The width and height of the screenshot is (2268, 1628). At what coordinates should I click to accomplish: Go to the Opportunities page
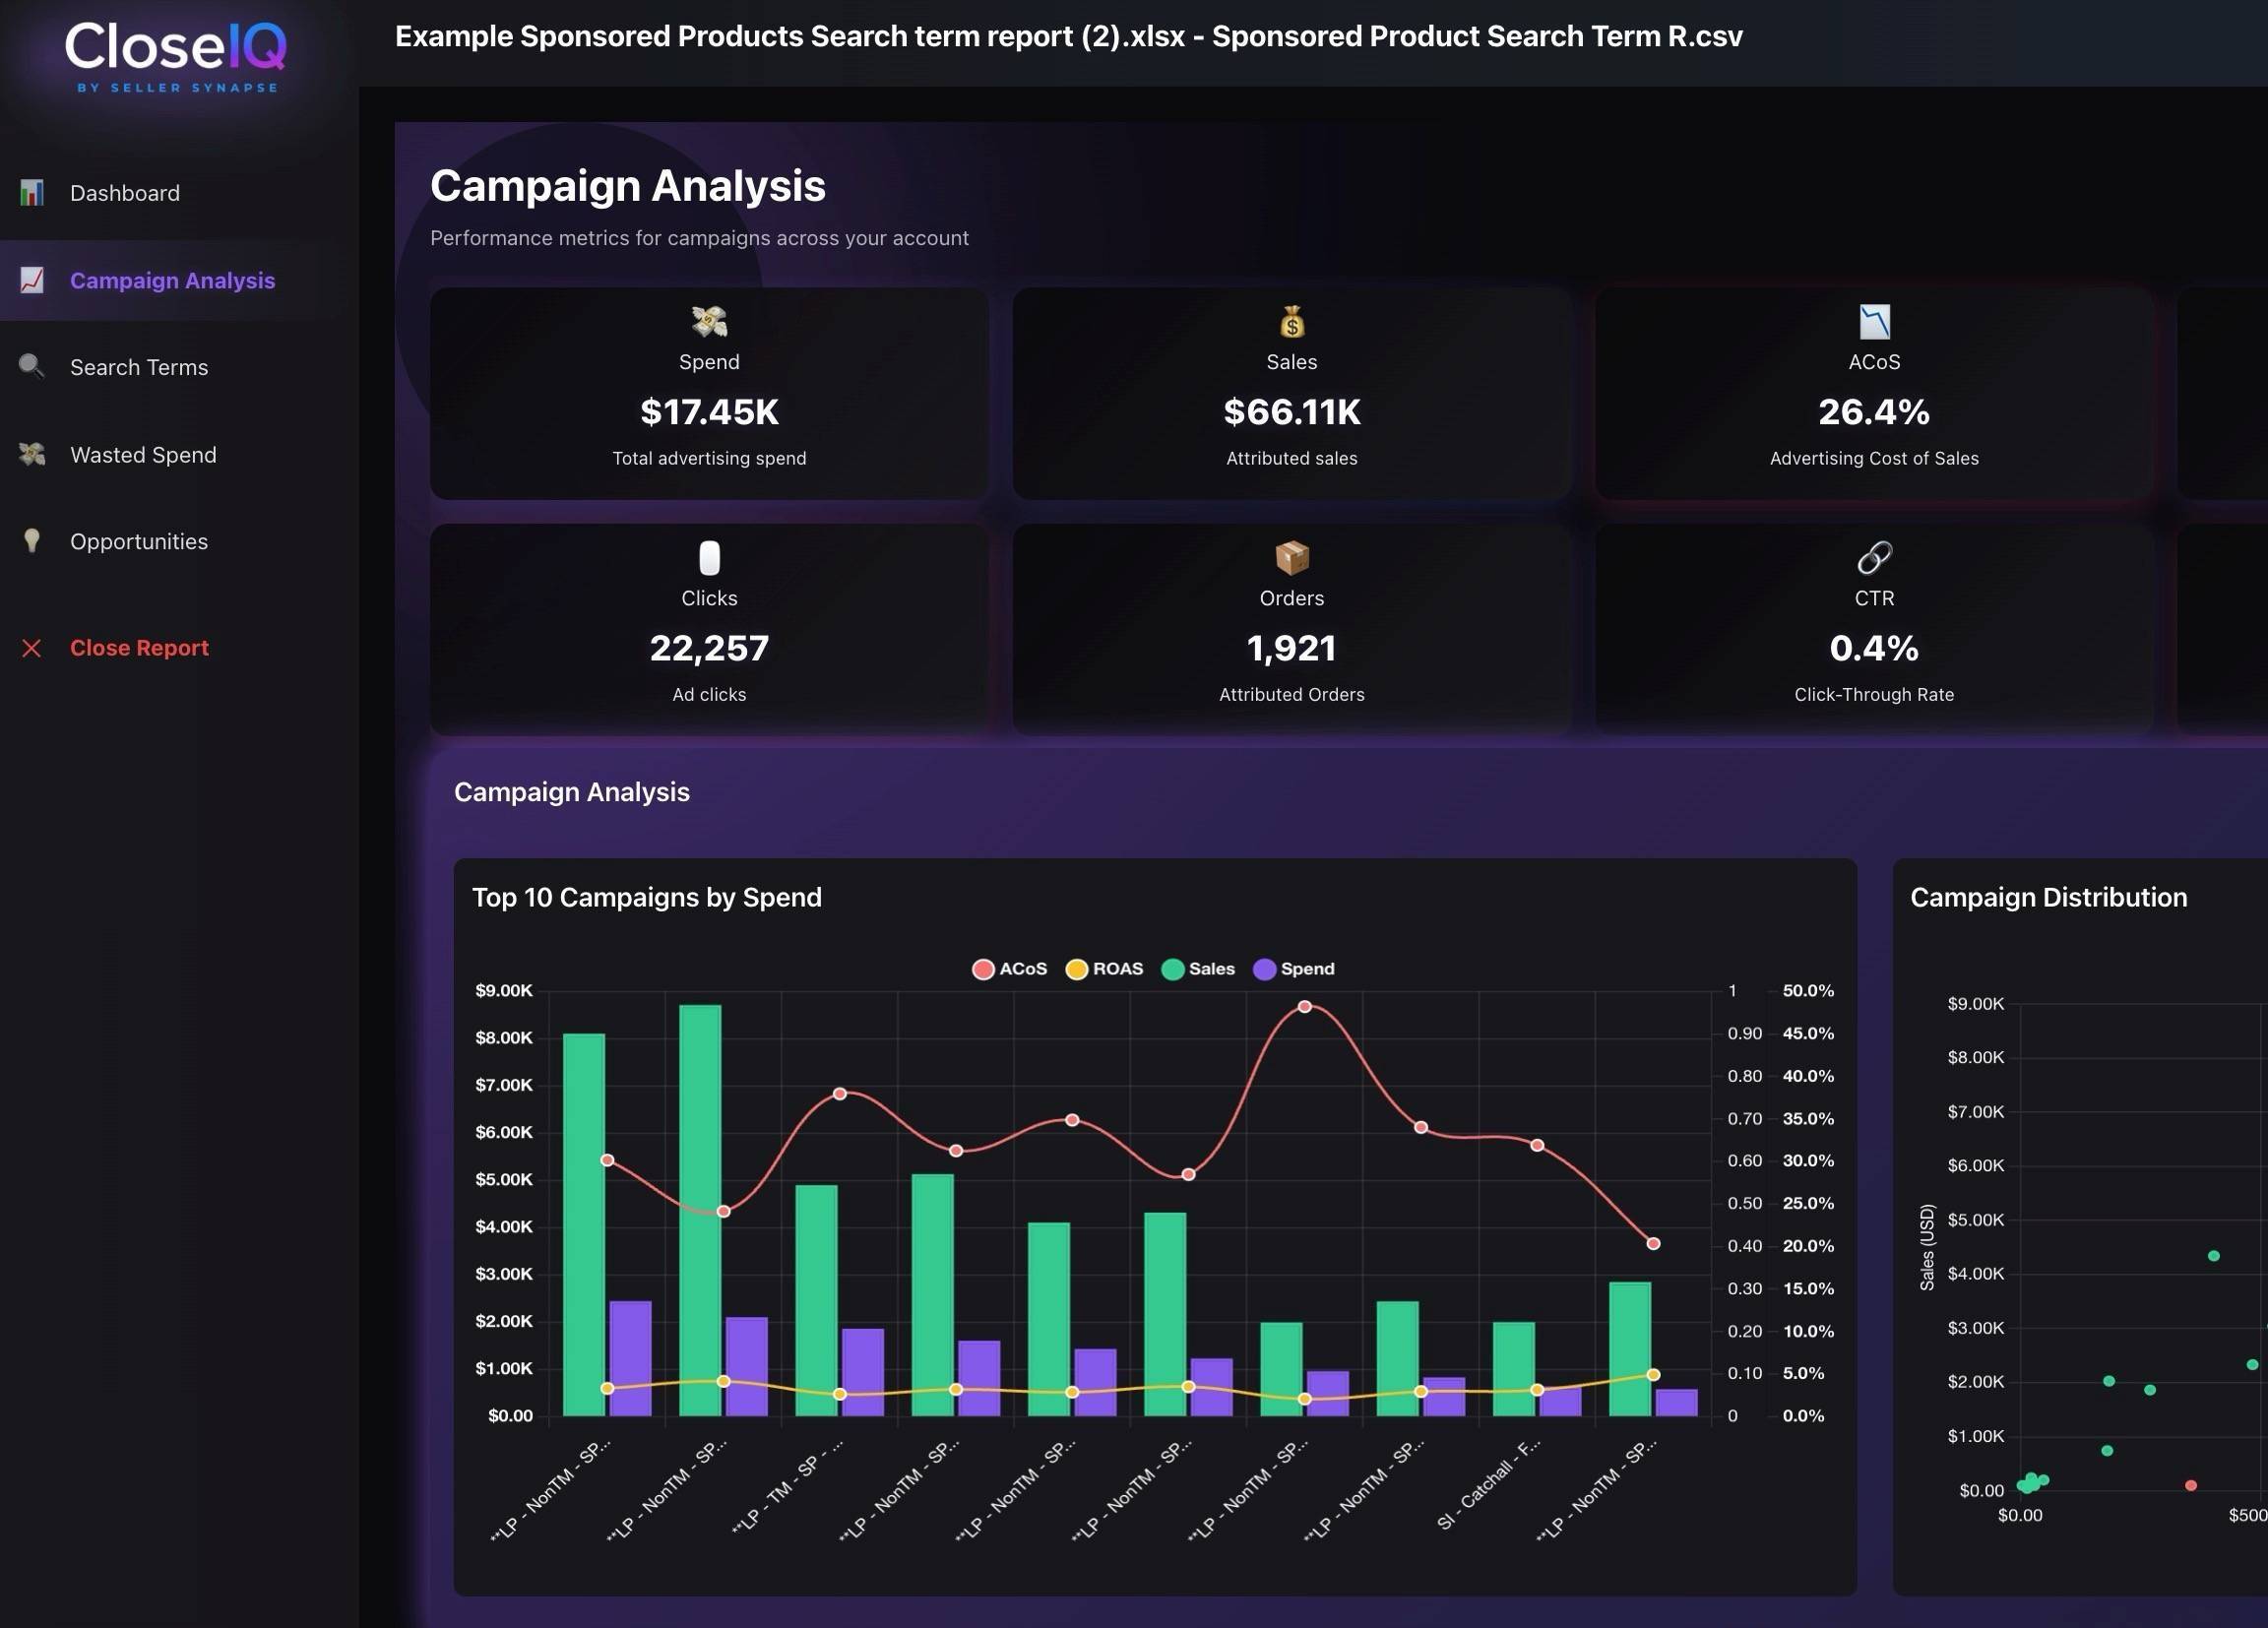(139, 541)
